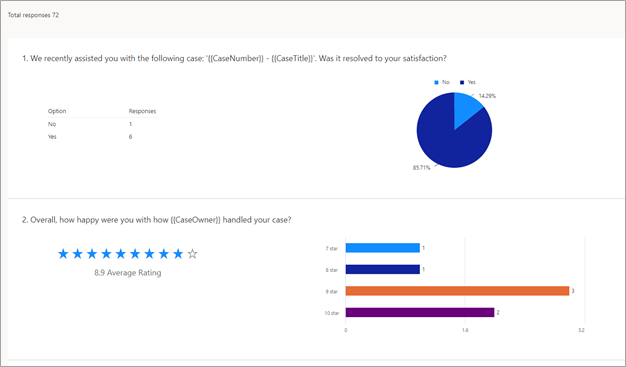Click the '8.9 Average Rating' text
The height and width of the screenshot is (367, 626).
128,273
